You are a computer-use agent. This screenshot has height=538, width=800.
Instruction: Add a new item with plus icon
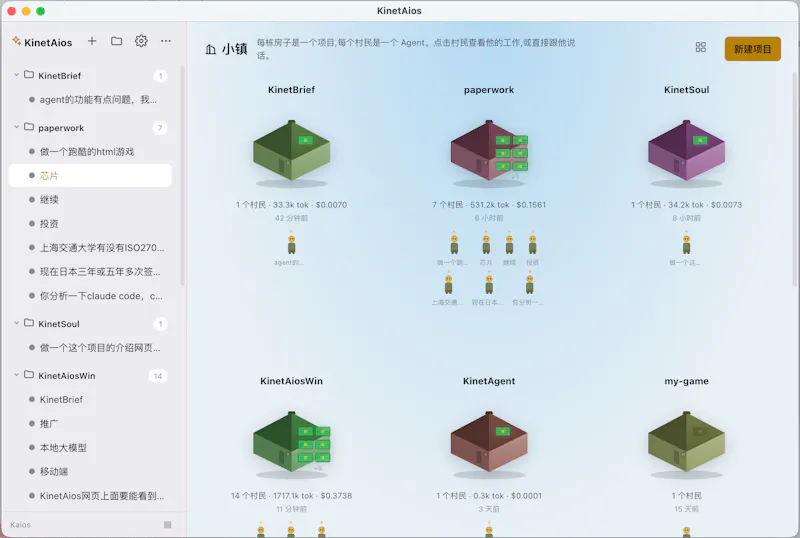[92, 41]
